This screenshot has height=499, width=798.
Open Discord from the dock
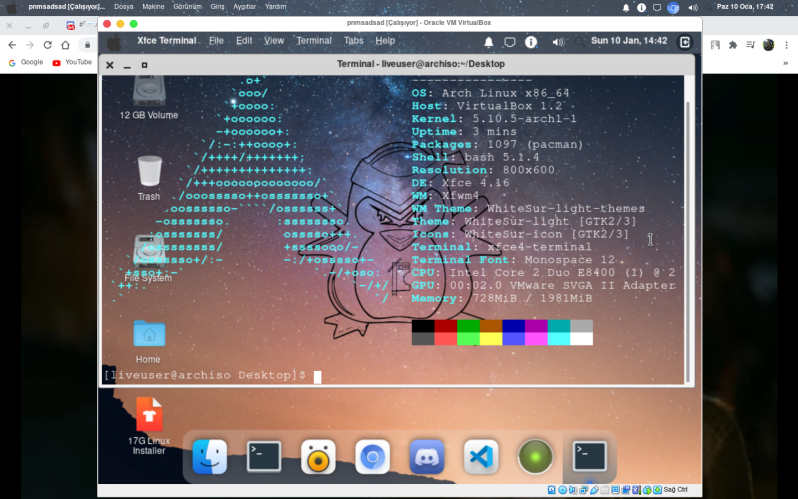pos(427,457)
